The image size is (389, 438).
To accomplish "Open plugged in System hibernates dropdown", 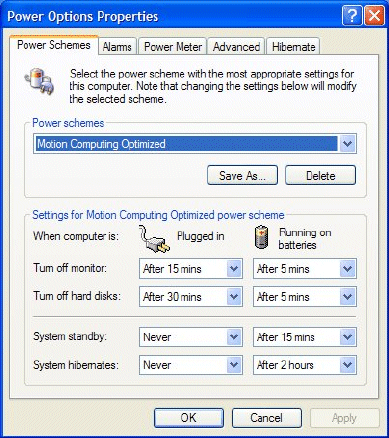I will point(191,365).
